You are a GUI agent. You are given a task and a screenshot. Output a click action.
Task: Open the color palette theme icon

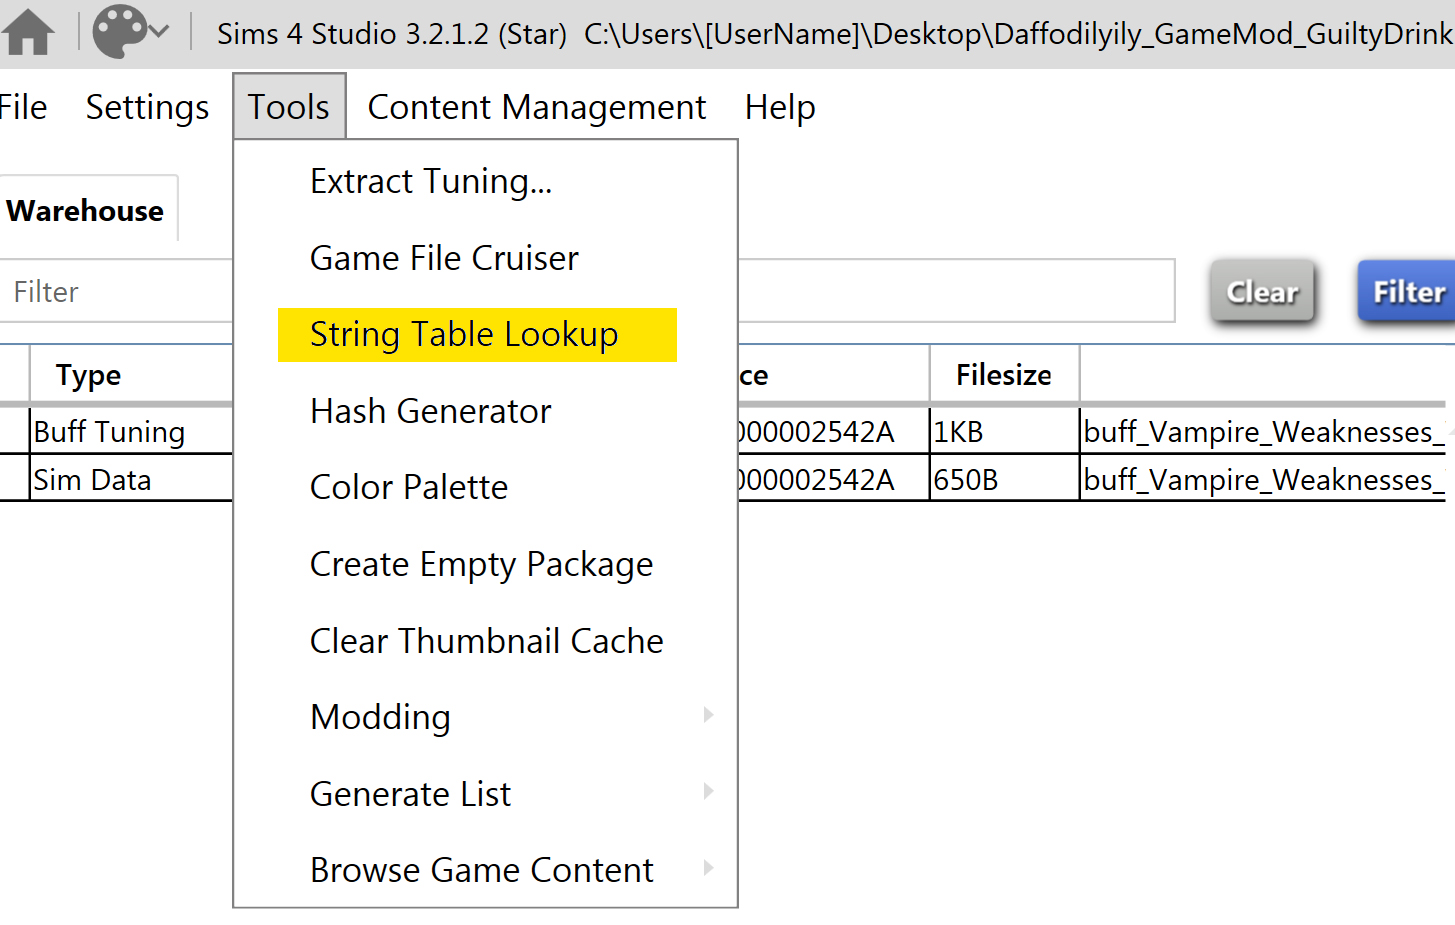[x=119, y=32]
